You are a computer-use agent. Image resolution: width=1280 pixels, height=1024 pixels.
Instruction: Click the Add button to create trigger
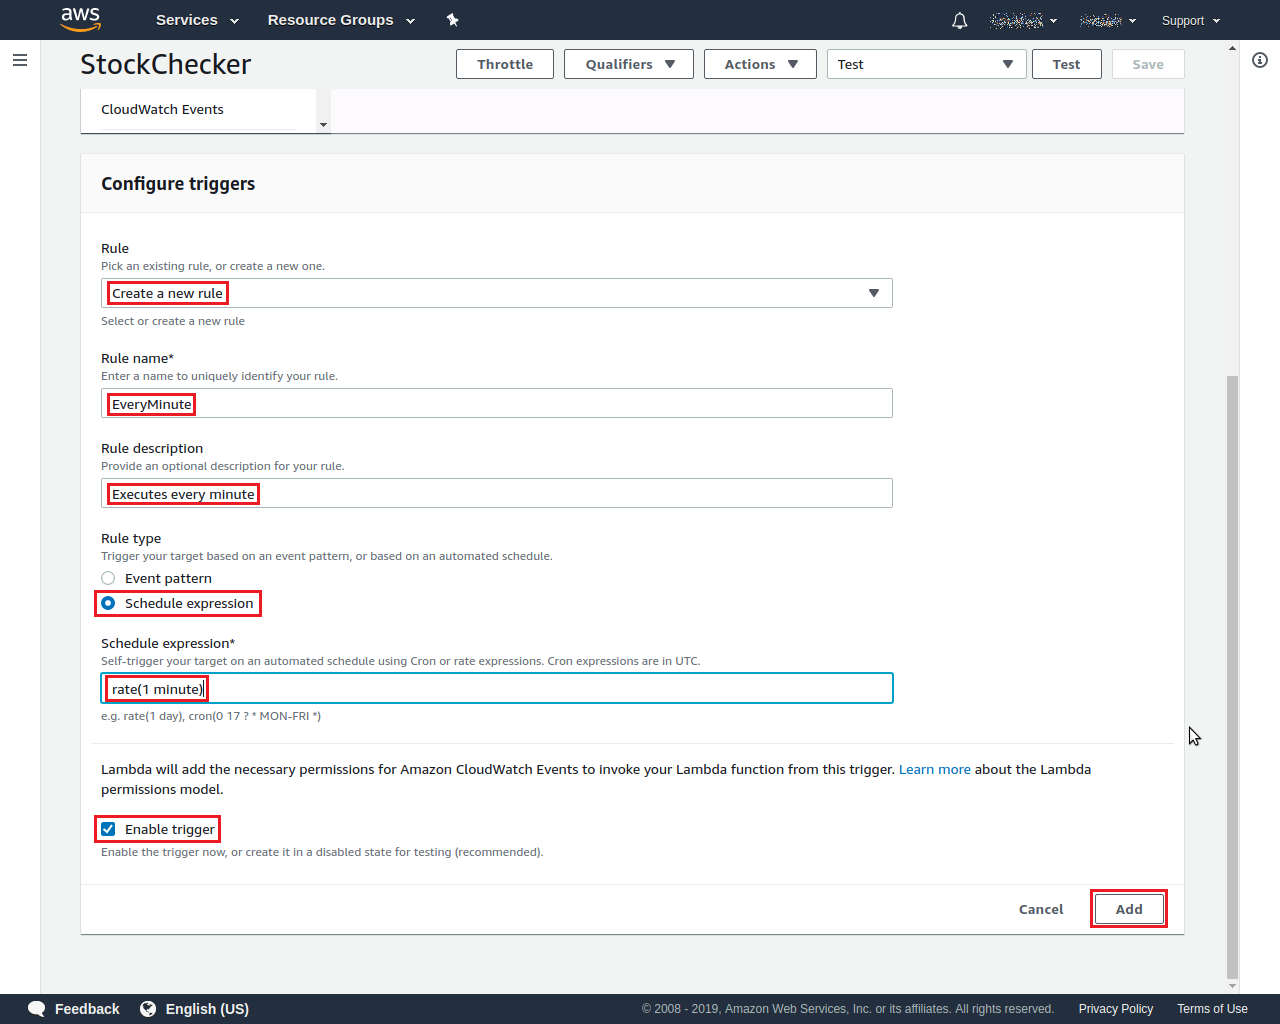(1128, 908)
